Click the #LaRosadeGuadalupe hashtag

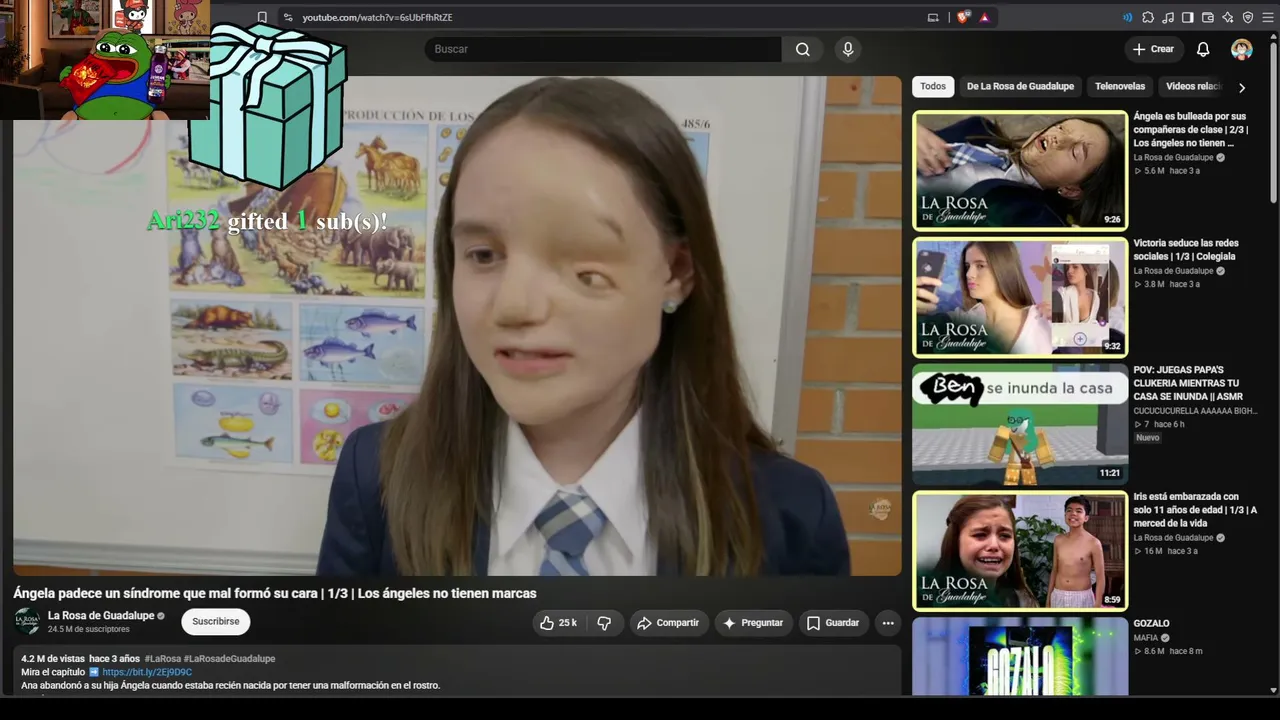point(229,659)
